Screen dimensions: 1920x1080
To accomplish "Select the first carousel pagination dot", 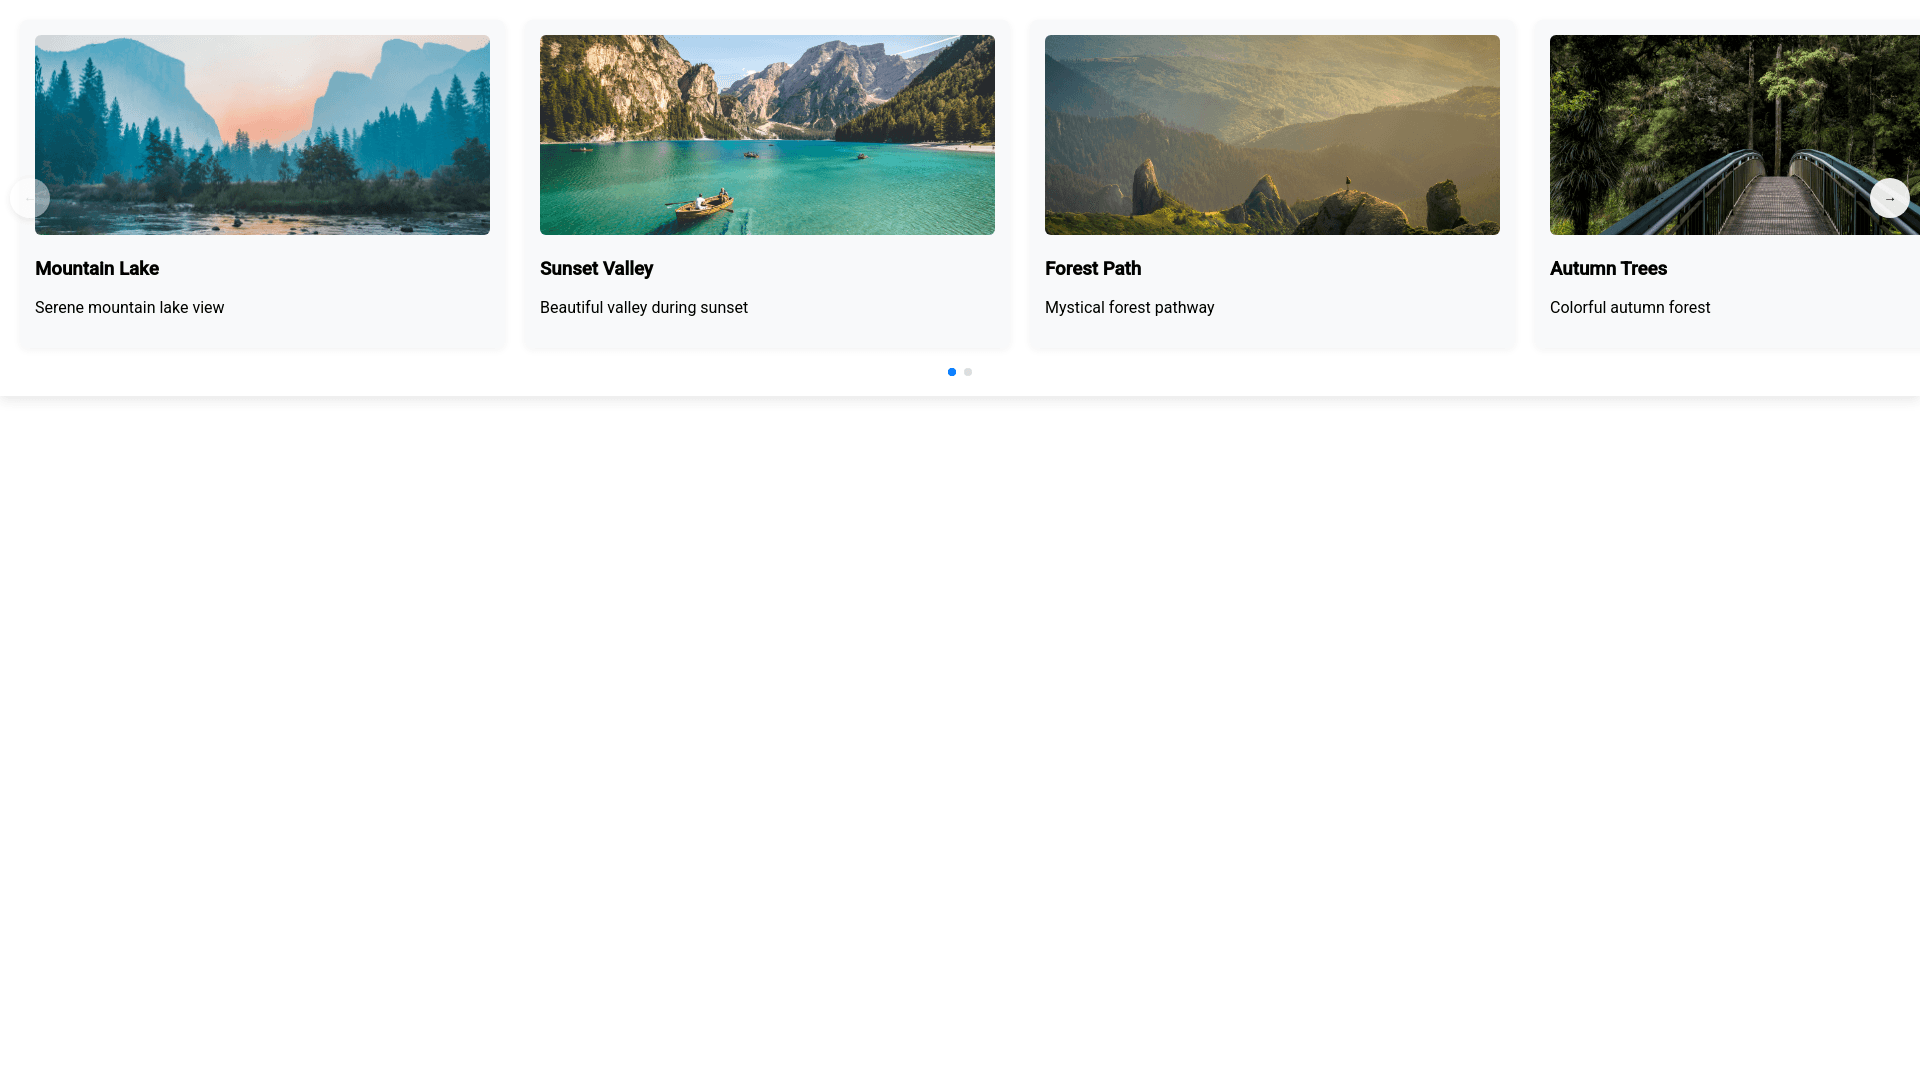I will click(952, 372).
